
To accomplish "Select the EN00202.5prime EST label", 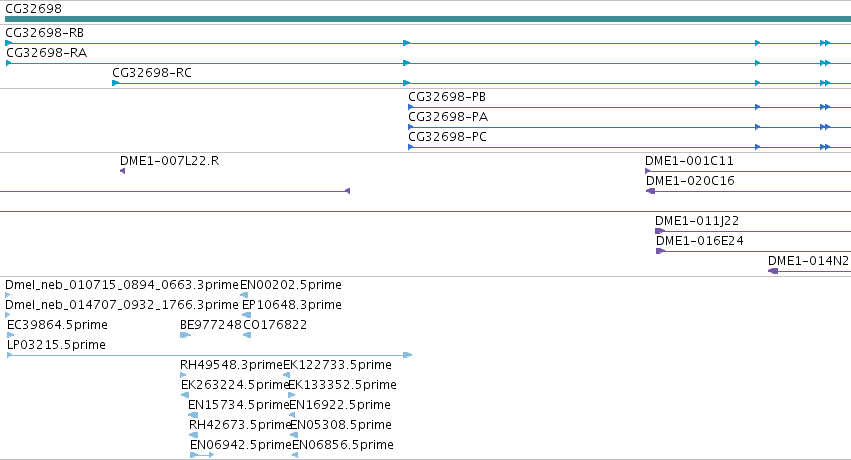I will click(291, 285).
